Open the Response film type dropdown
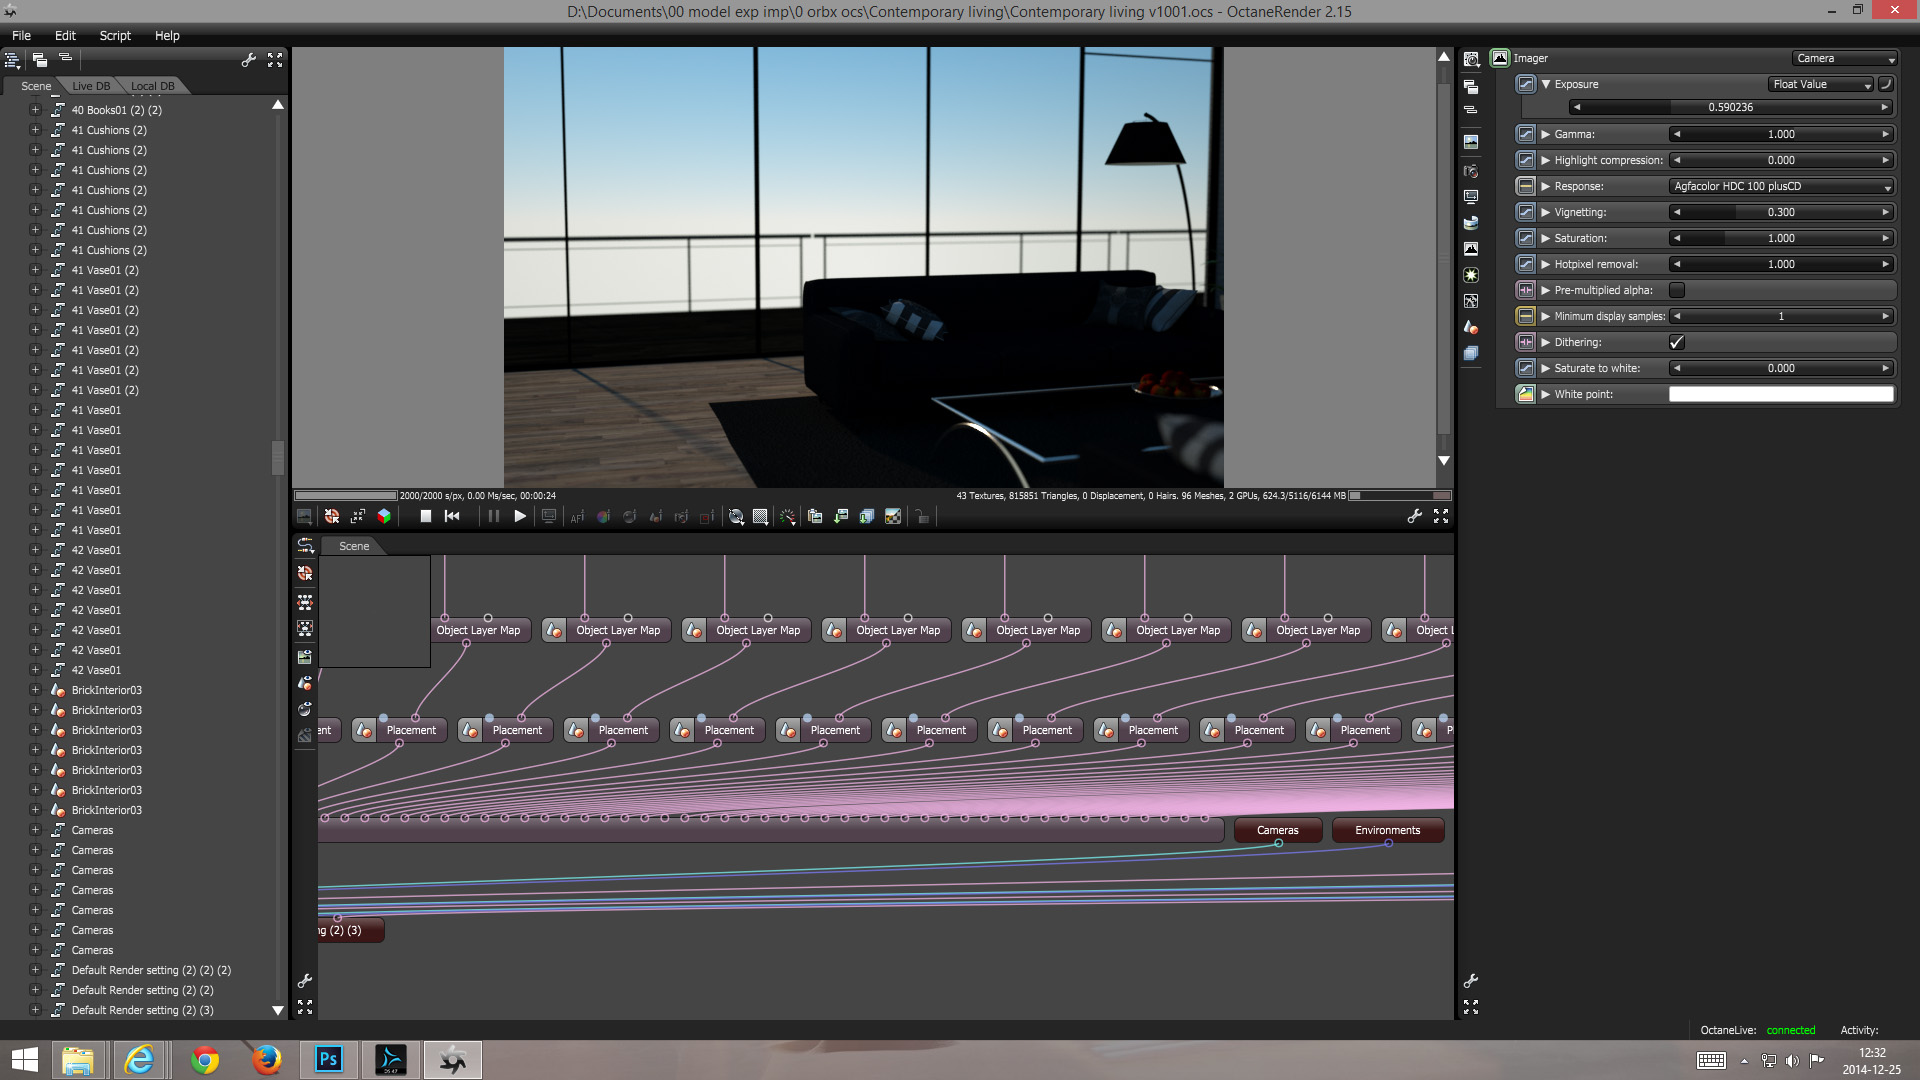The image size is (1920, 1080). (1782, 186)
